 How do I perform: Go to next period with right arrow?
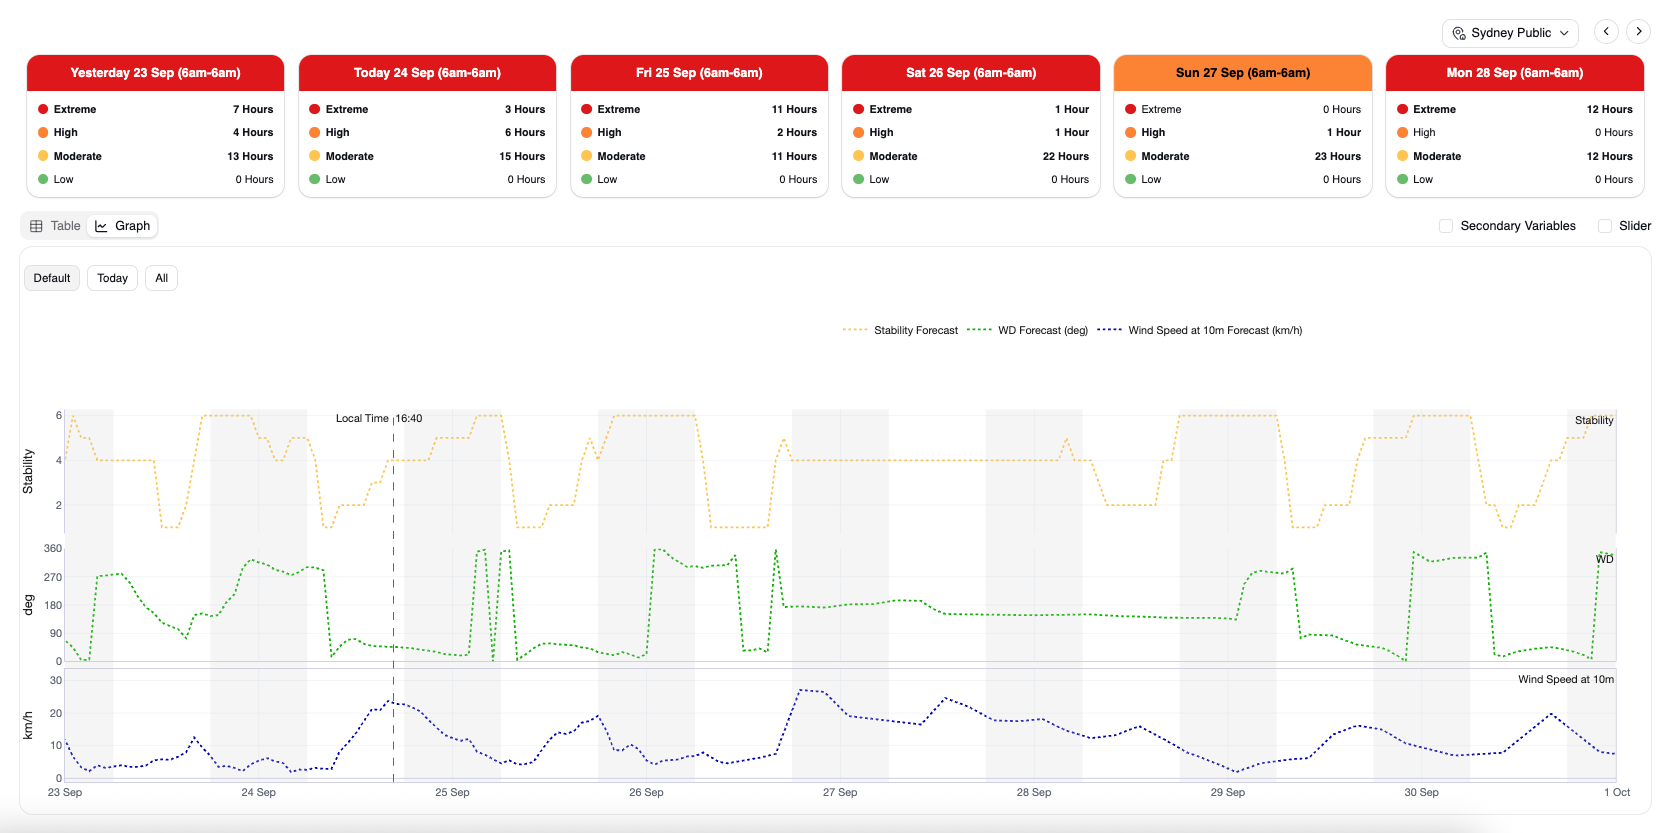pyautogui.click(x=1638, y=31)
